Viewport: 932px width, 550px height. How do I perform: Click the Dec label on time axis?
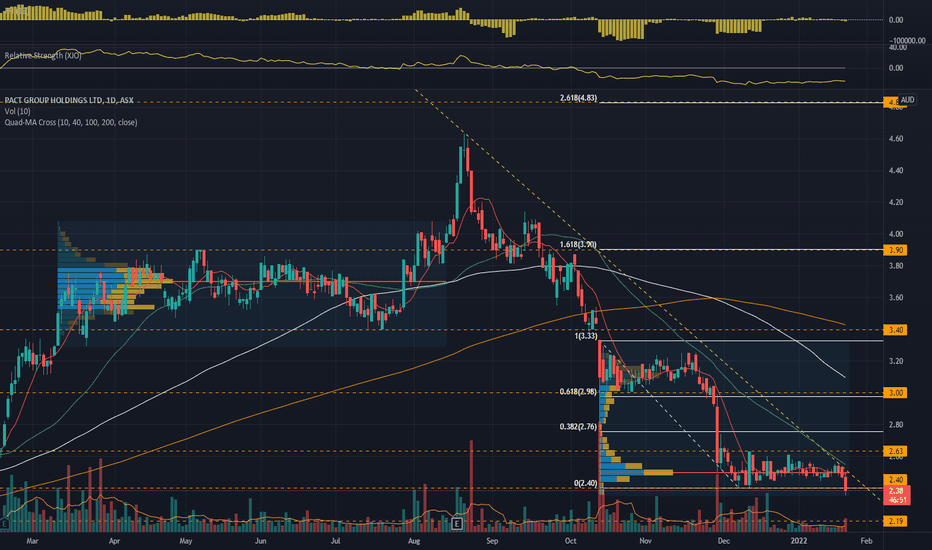(x=723, y=541)
